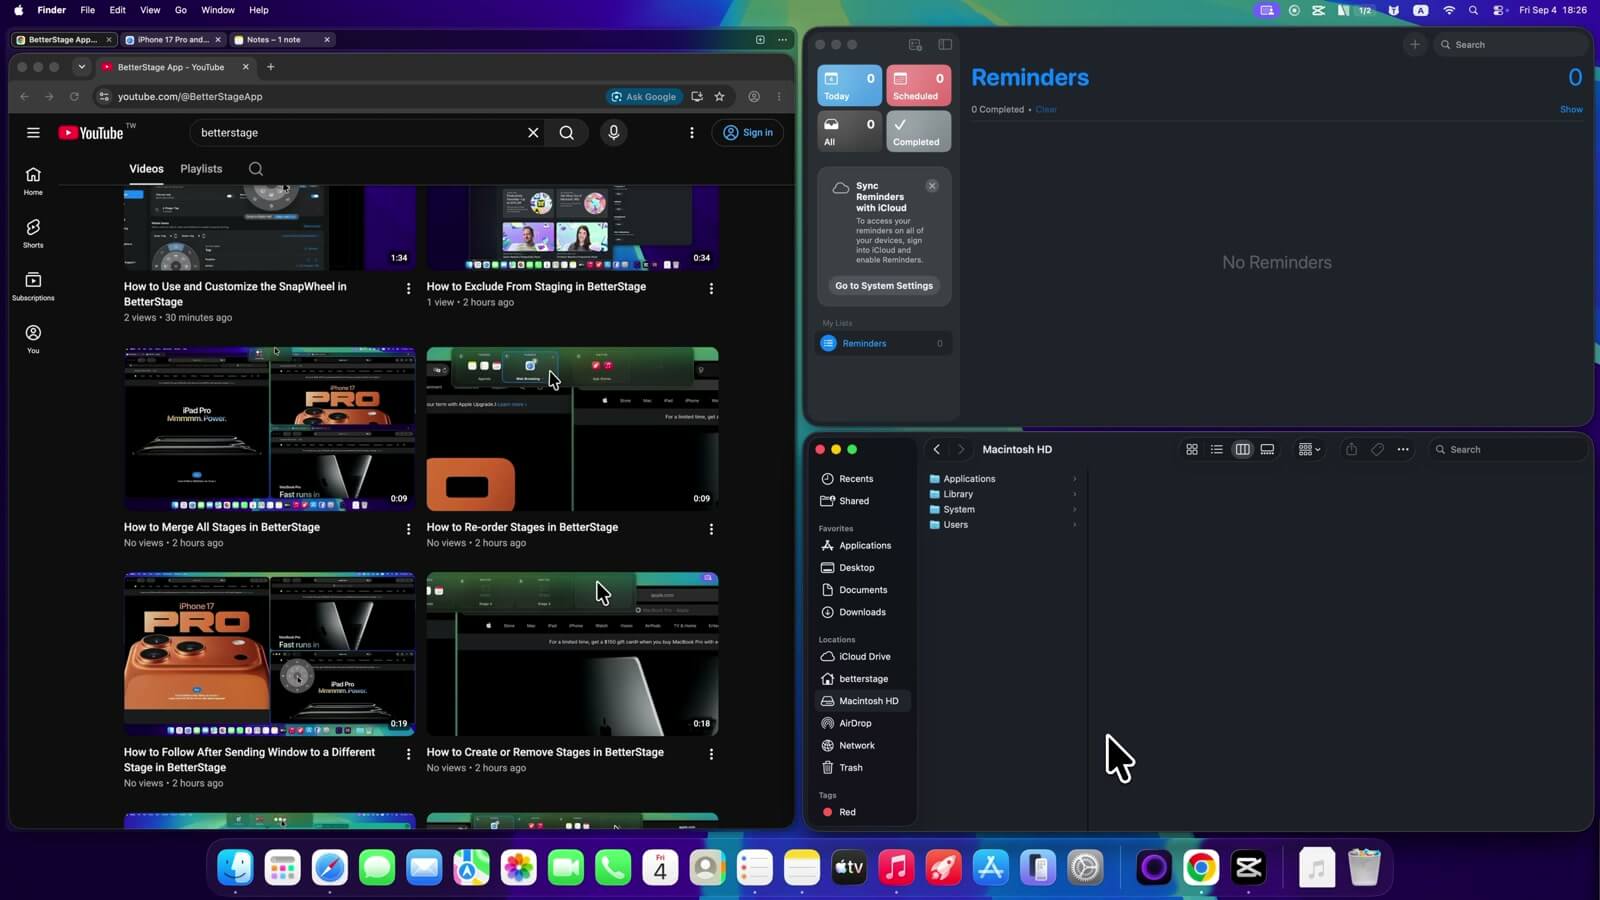Dismiss the Sync Reminders iCloud card

pos(932,186)
